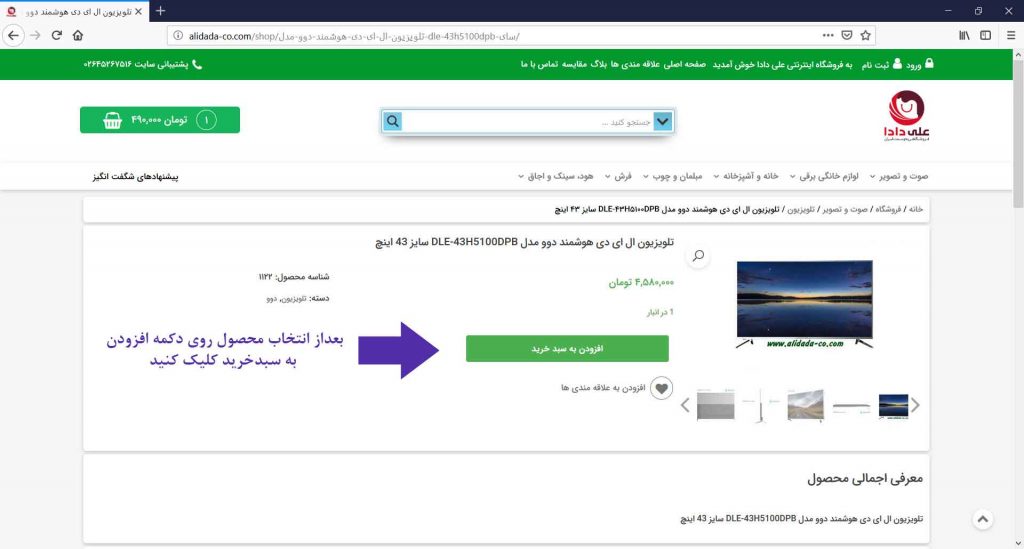Open علاقه مندی ها in top bar
Viewport: 1024px width, 549px height.
pos(635,64)
